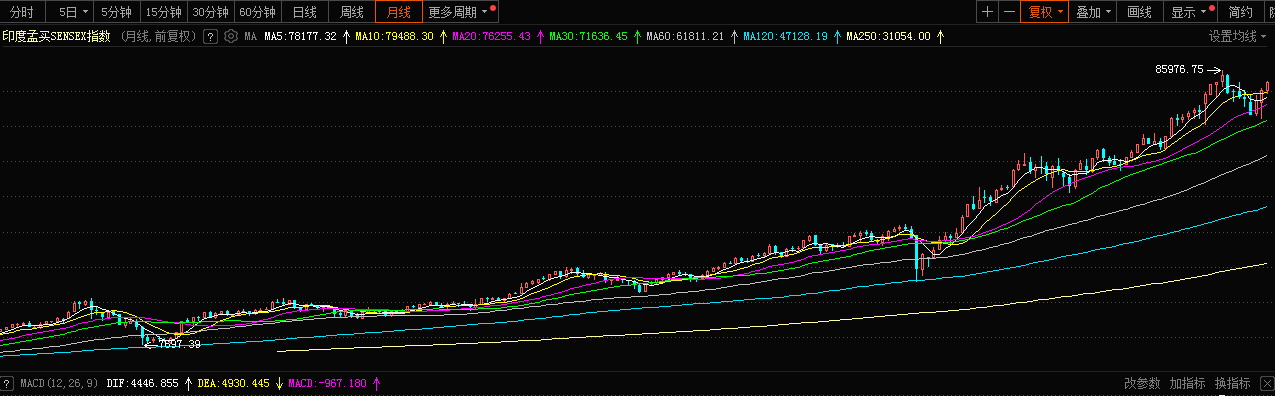Click 改参数 to change parameters
The width and height of the screenshot is (1275, 396).
(1142, 383)
